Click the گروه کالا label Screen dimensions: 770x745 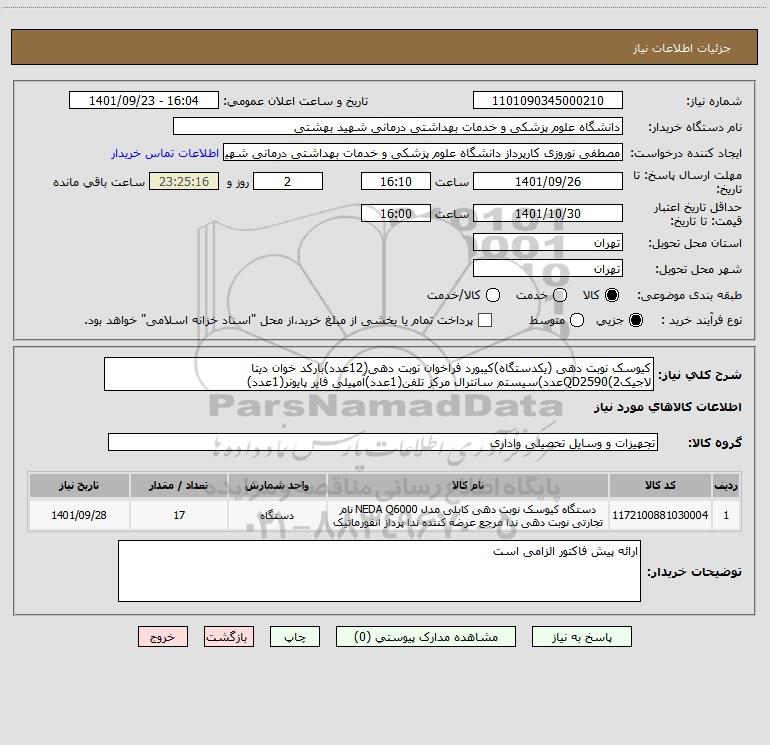pyautogui.click(x=715, y=442)
